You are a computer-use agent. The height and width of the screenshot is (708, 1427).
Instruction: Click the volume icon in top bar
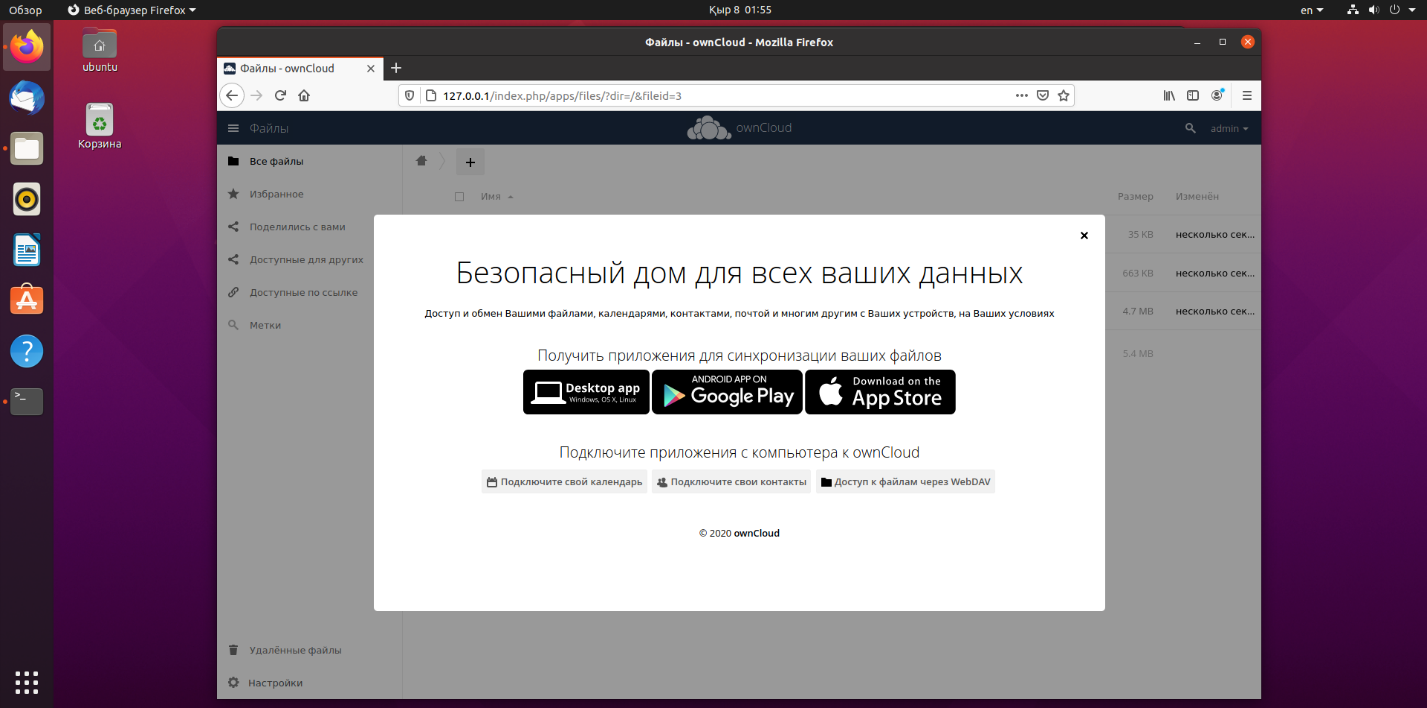(x=1372, y=10)
